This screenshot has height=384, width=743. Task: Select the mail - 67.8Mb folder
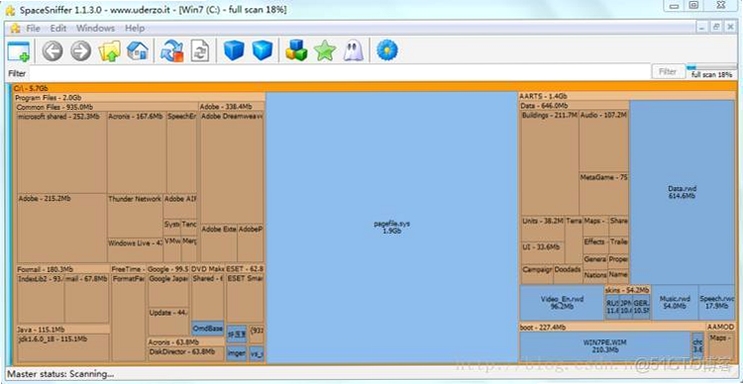pyautogui.click(x=87, y=299)
